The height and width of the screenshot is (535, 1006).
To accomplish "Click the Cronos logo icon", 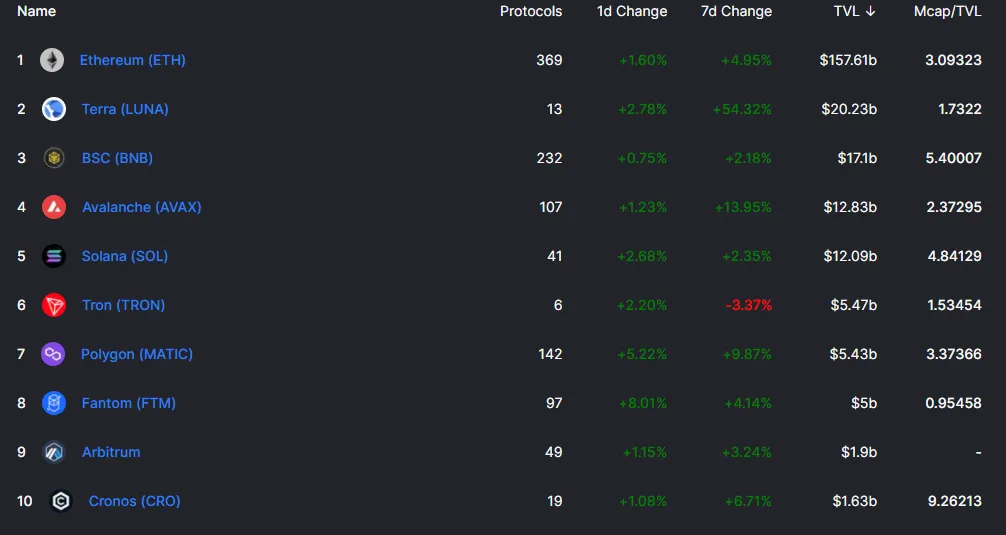I will (61, 501).
